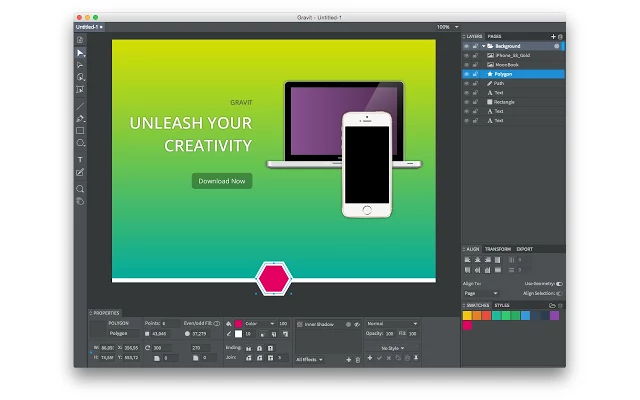Choose the Ellipse shape tool
This screenshot has width=640, height=400.
[80, 143]
